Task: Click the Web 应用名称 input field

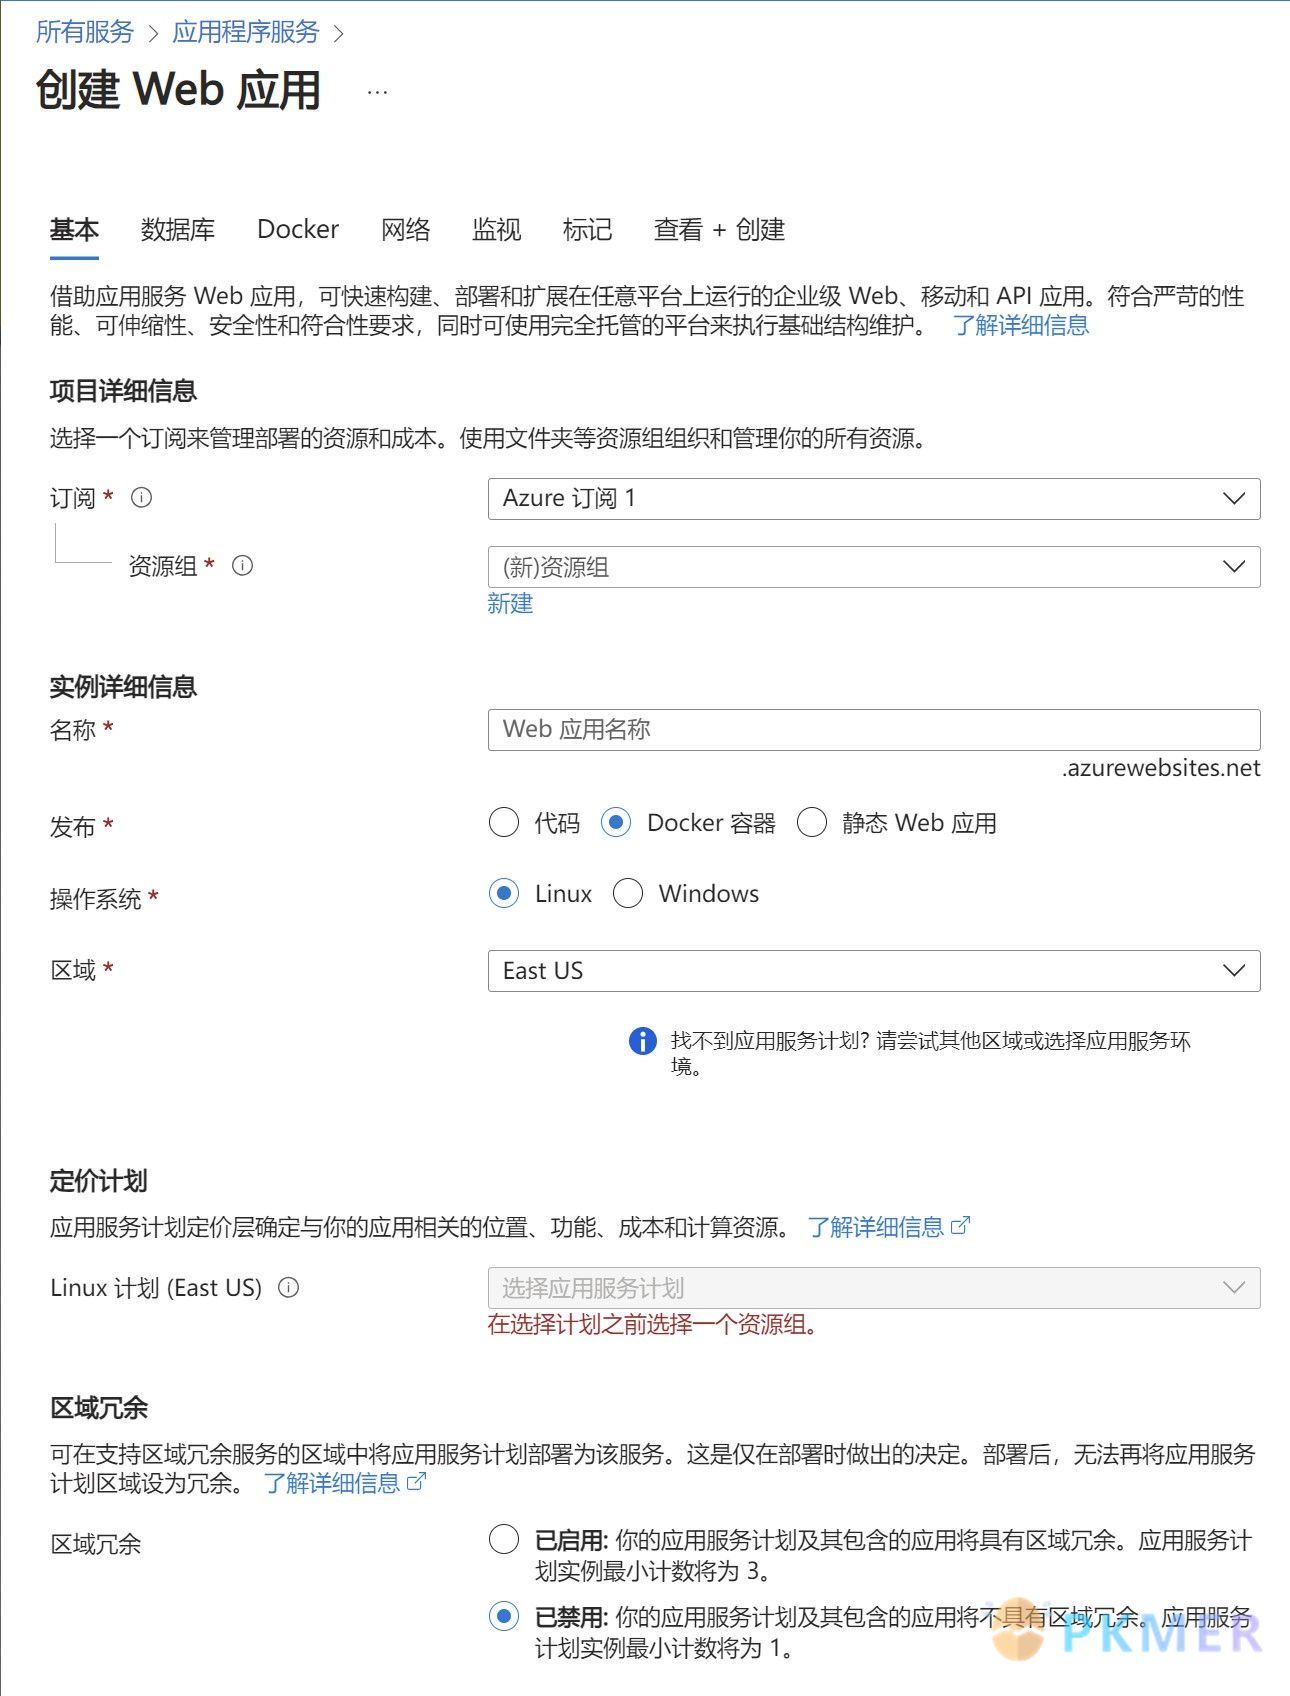Action: click(874, 730)
